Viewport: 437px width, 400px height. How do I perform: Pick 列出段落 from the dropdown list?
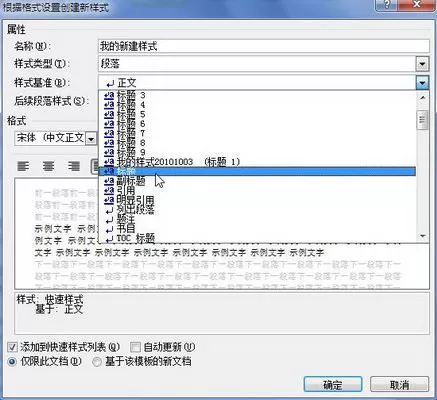(x=257, y=210)
